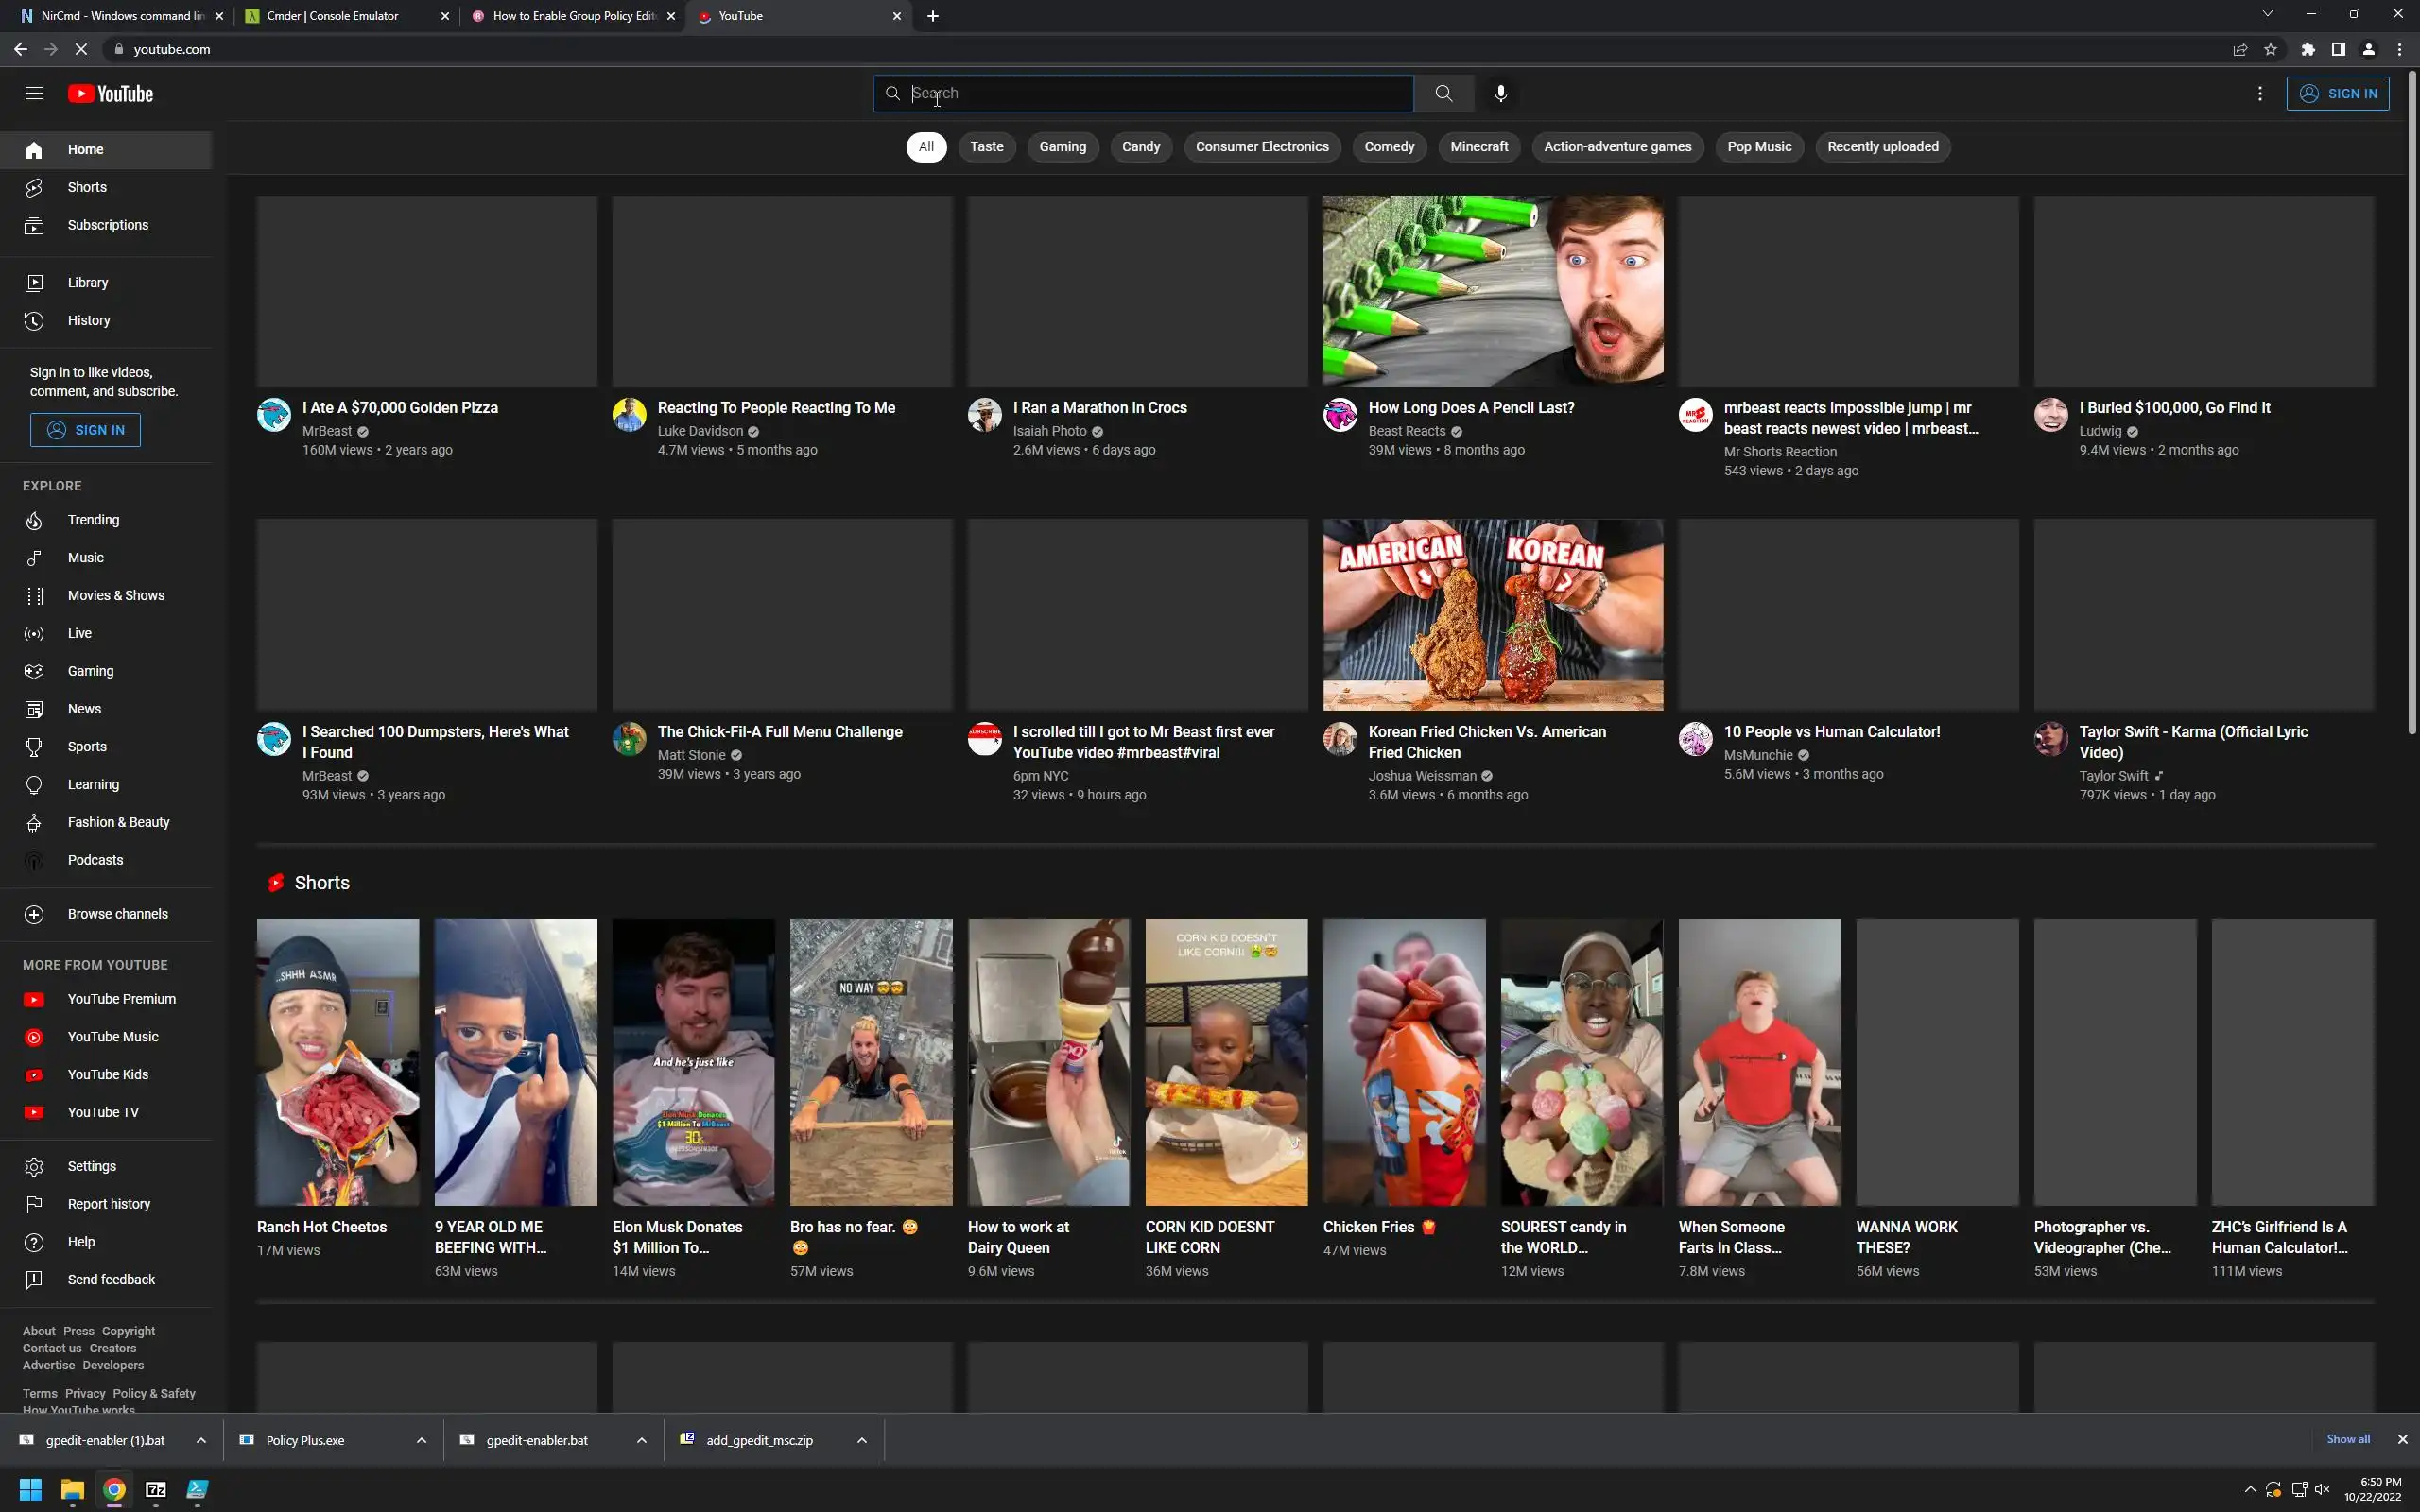
Task: Open the How Long Does A Pencil Last thumbnail
Action: [1492, 291]
